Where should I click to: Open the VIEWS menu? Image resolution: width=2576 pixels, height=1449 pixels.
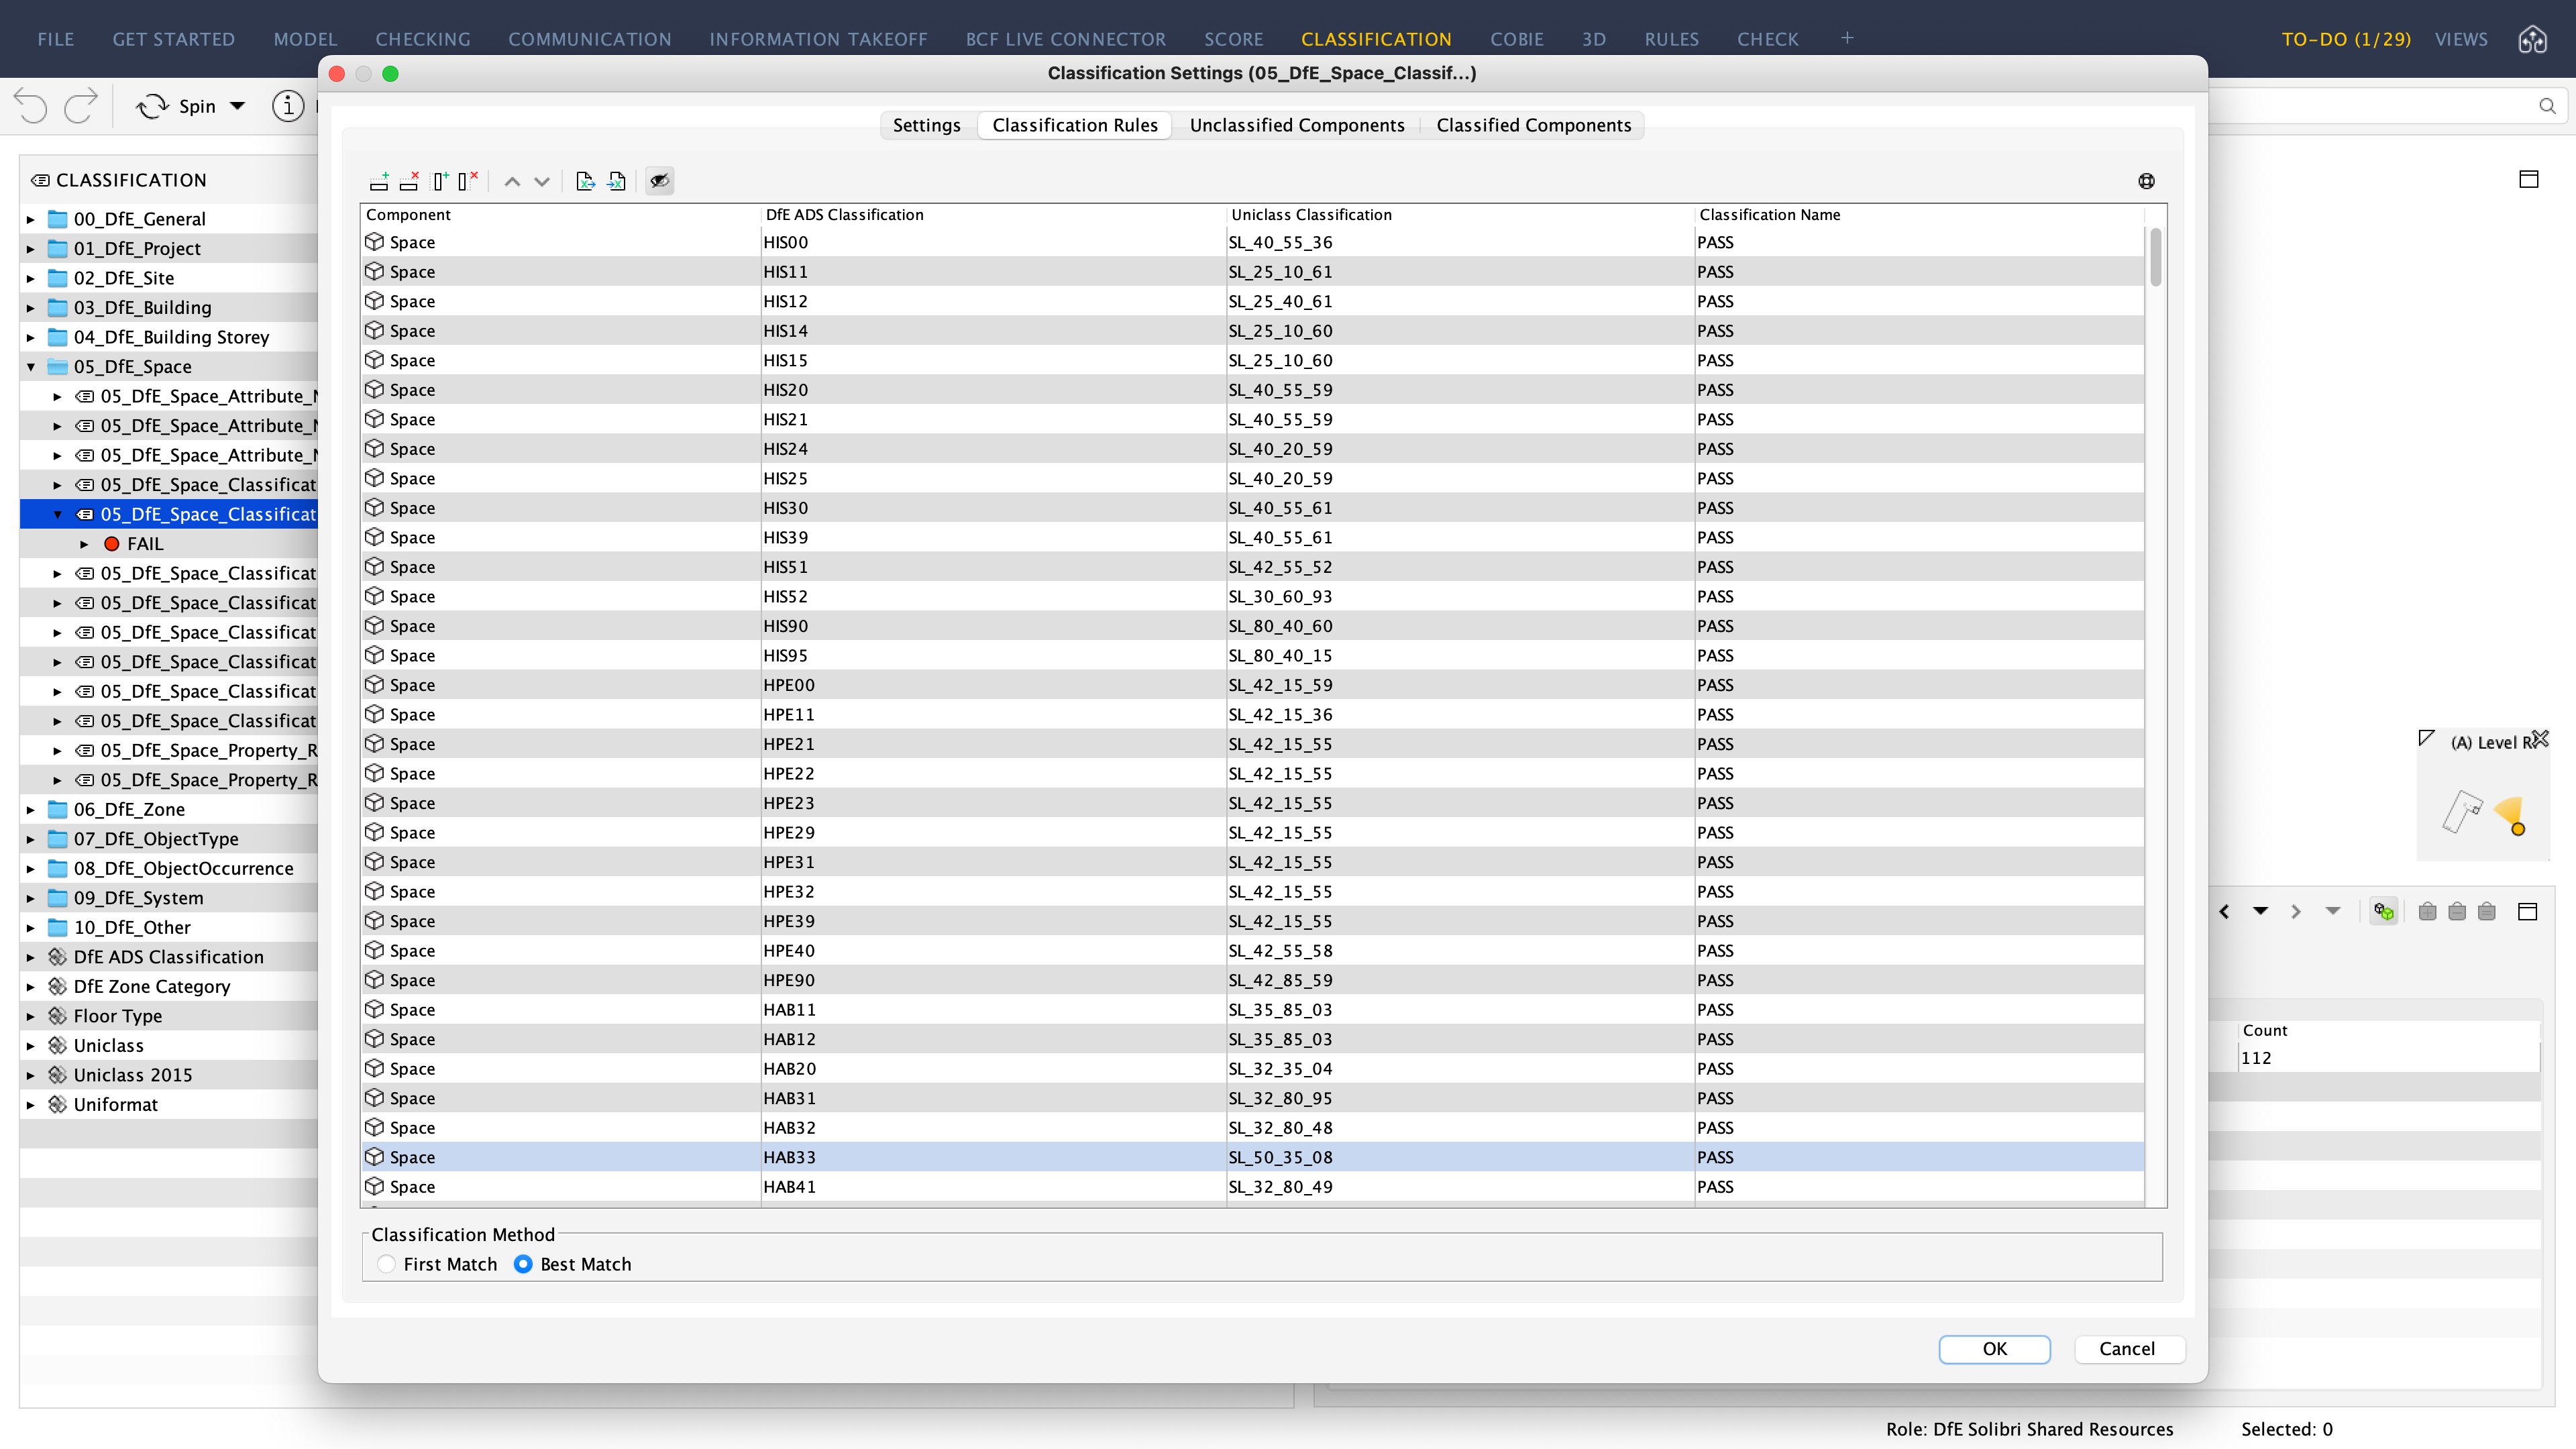click(x=2460, y=39)
